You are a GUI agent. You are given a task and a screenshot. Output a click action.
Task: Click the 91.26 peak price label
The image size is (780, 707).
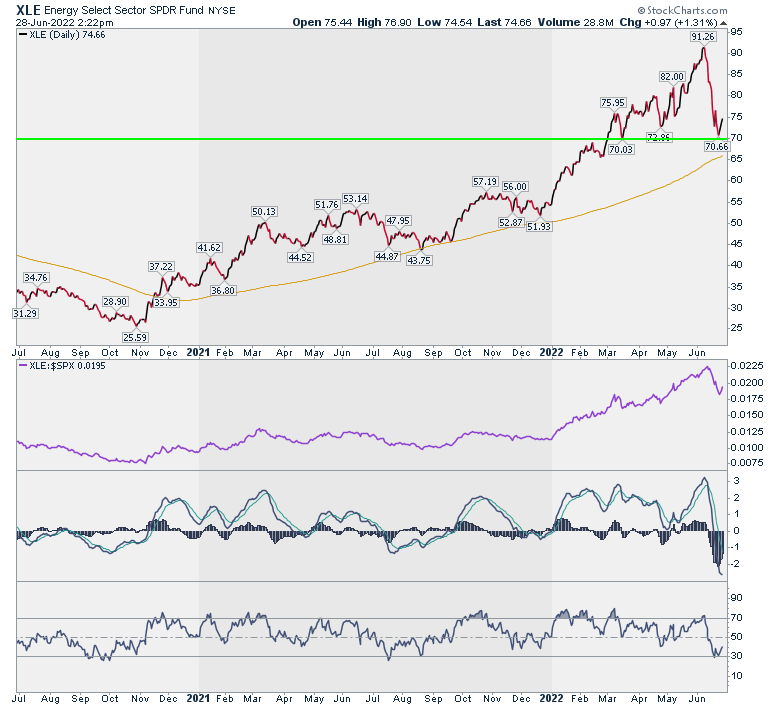point(702,36)
